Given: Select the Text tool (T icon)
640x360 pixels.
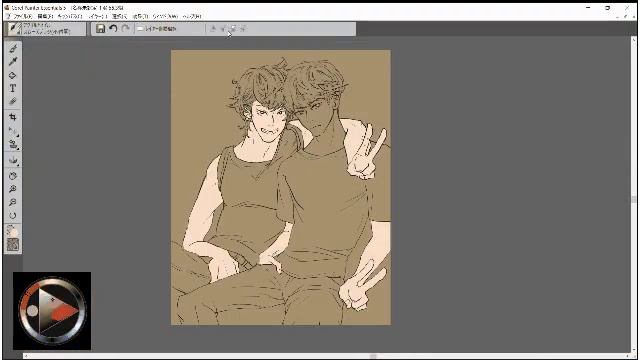Looking at the screenshot, I should (x=13, y=88).
